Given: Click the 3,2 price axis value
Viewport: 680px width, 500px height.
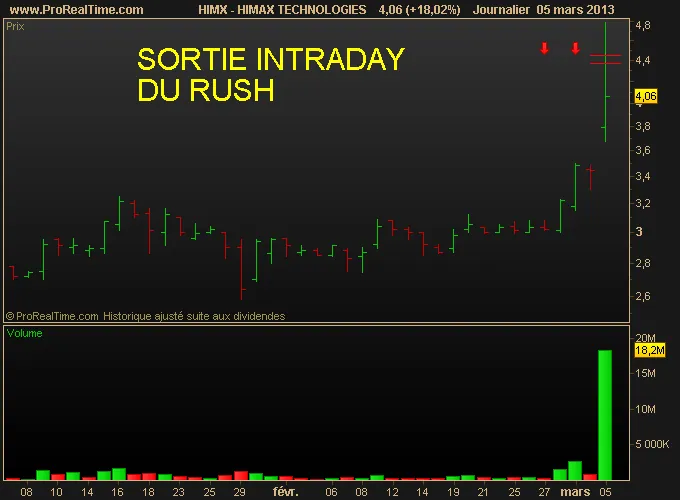Looking at the screenshot, I should click(x=643, y=203).
